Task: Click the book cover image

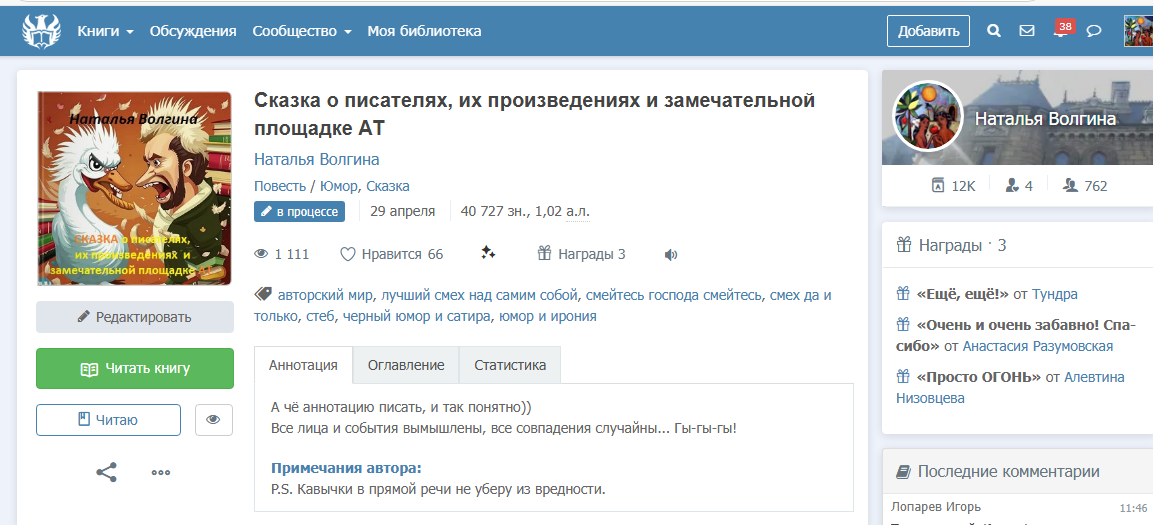Action: pos(135,188)
